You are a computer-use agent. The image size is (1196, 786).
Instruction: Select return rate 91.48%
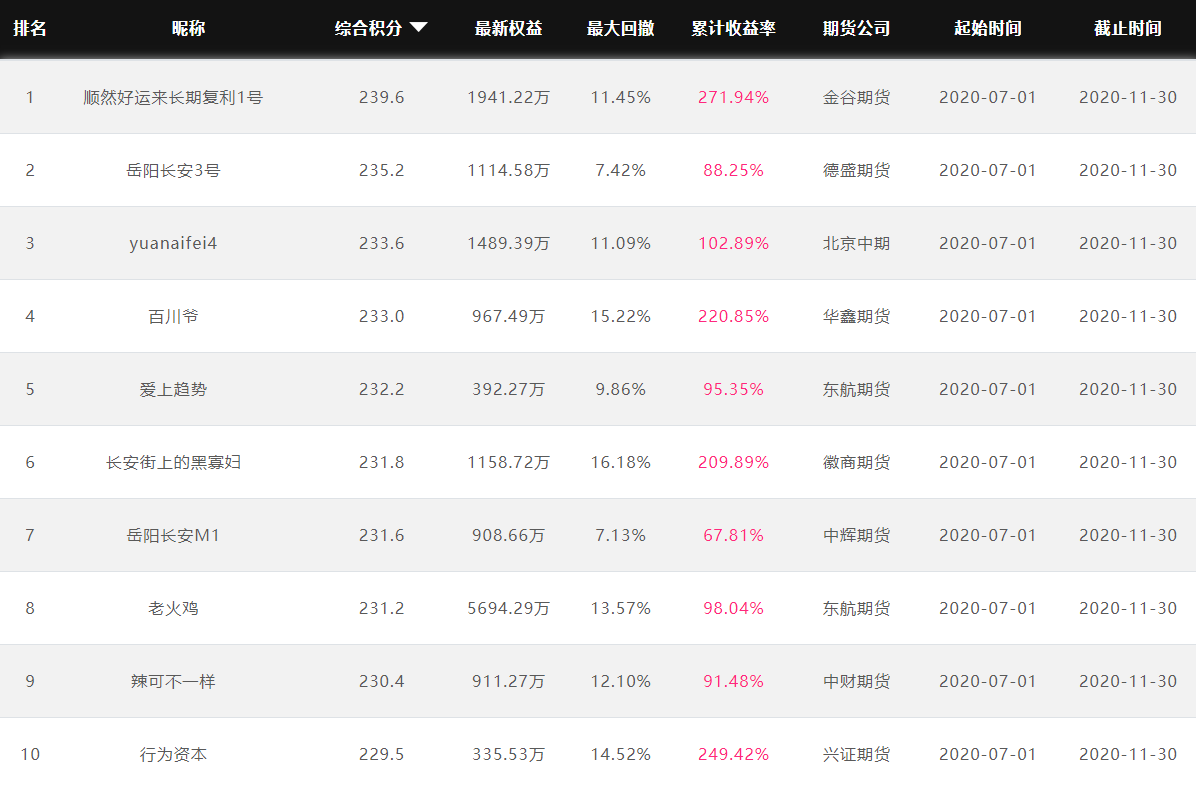[x=733, y=681]
